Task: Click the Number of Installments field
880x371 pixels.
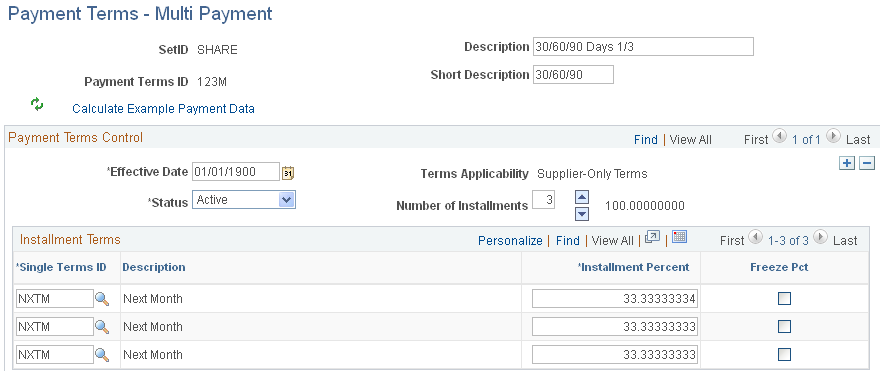Action: pyautogui.click(x=543, y=200)
